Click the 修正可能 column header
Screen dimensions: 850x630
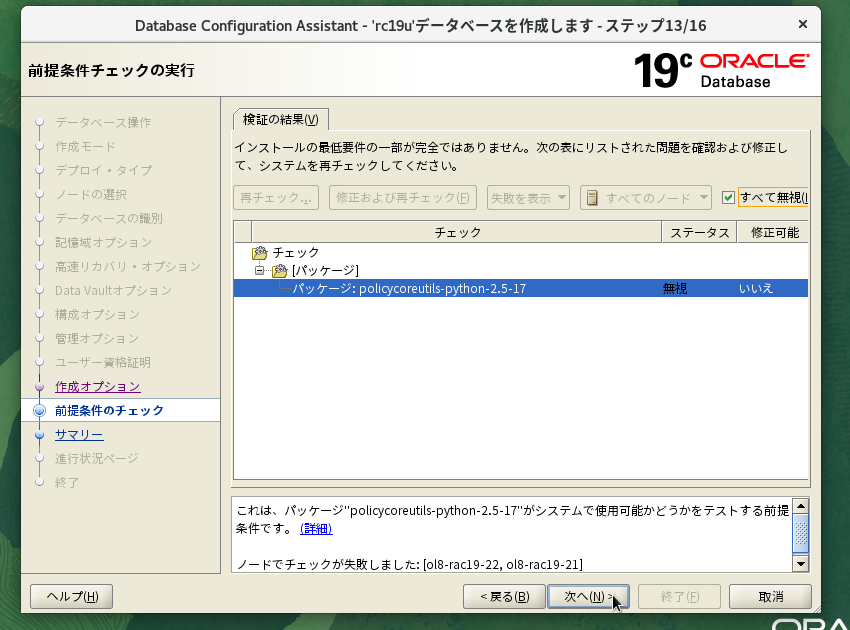coord(774,232)
